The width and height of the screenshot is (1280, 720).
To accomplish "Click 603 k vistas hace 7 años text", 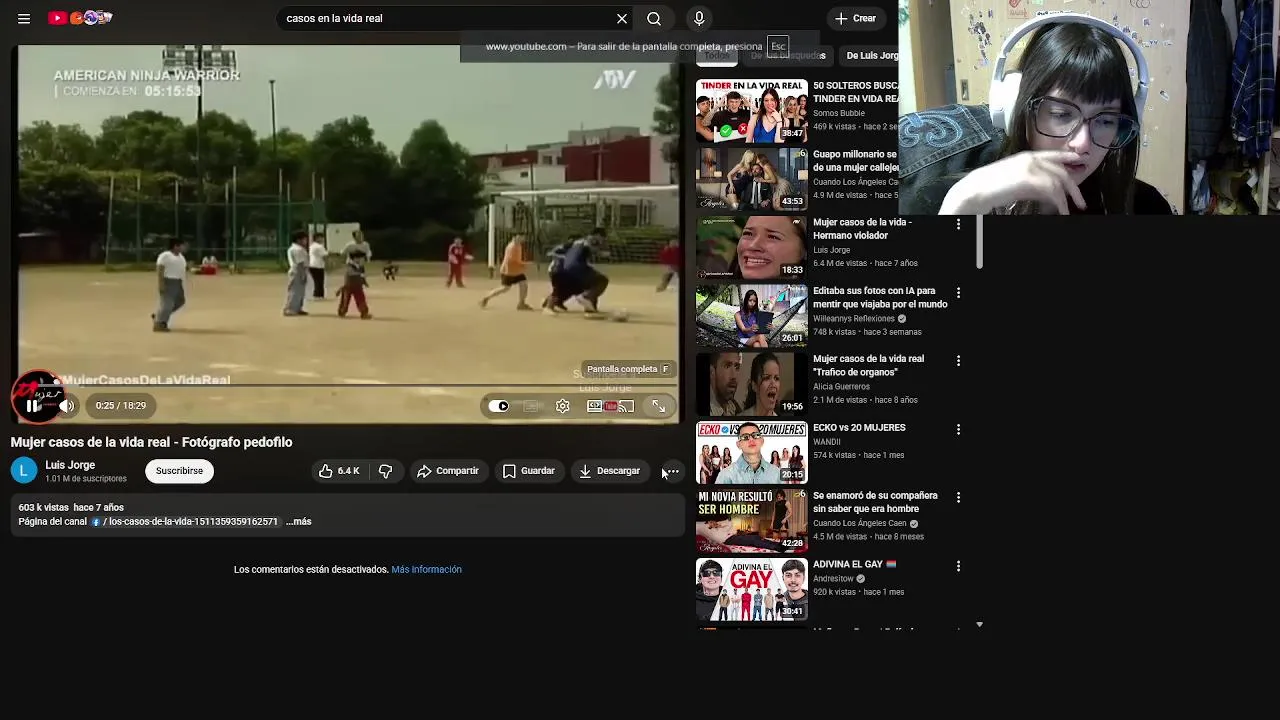I will 71,508.
